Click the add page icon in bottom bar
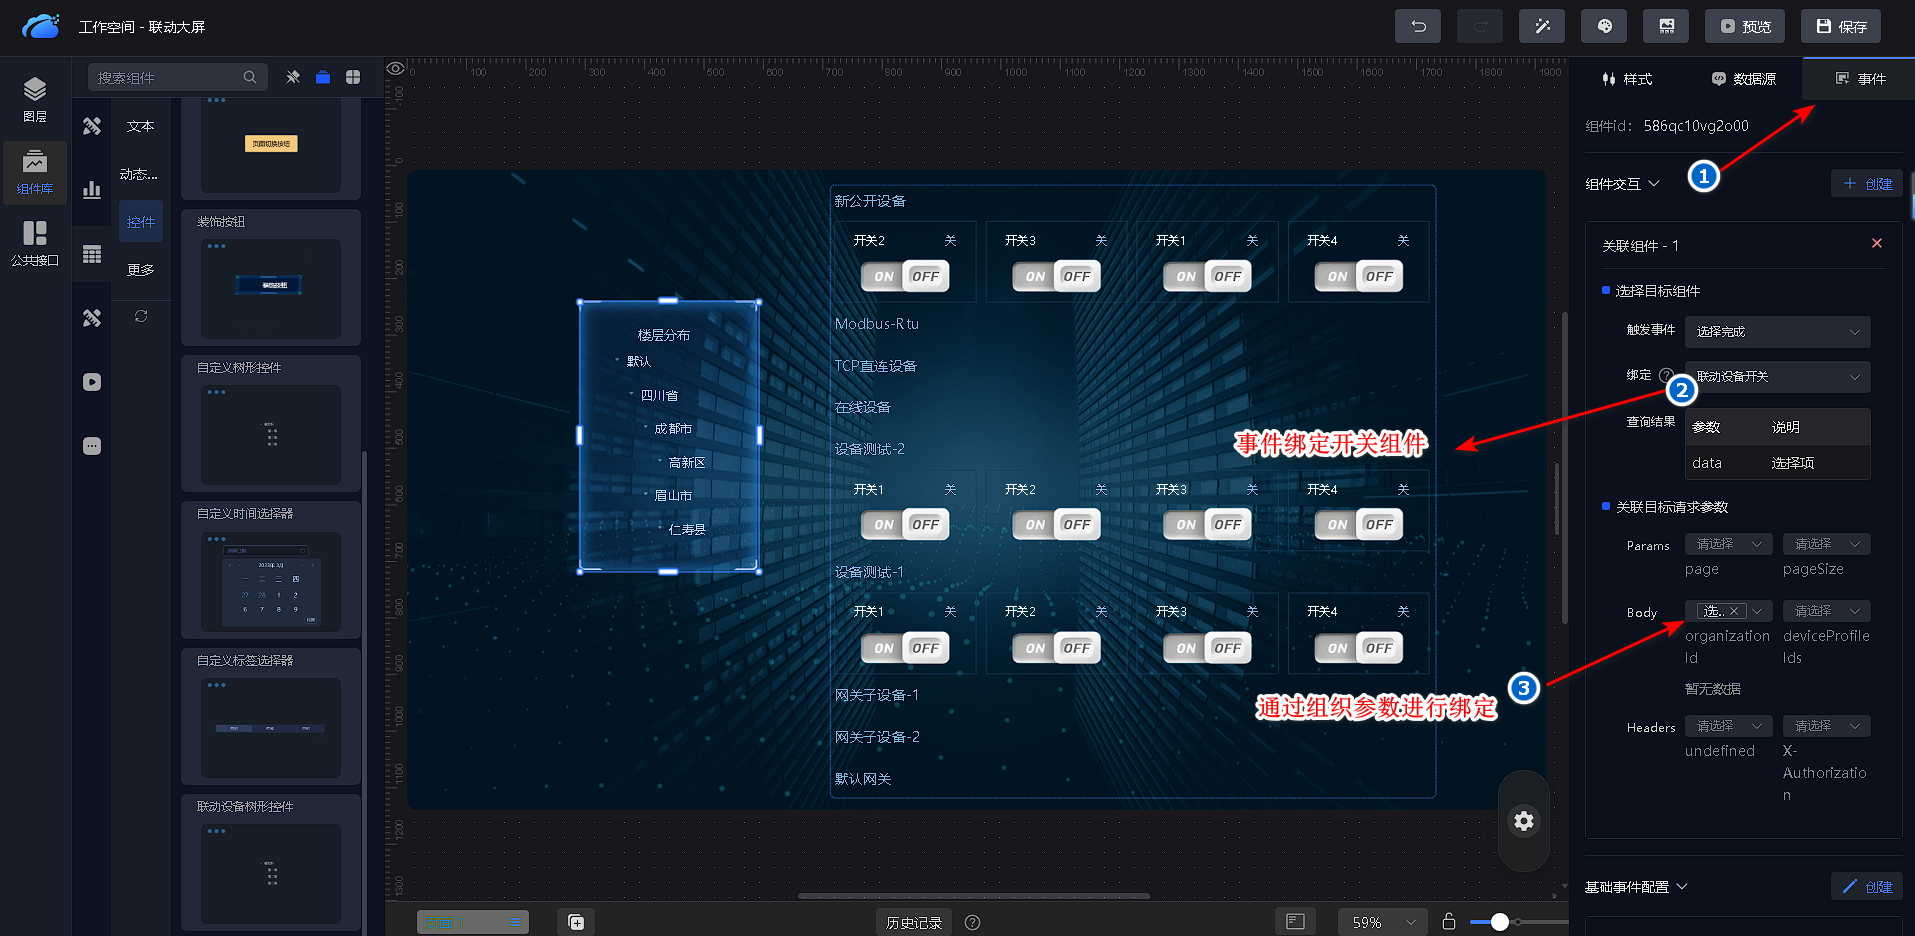 tap(576, 922)
